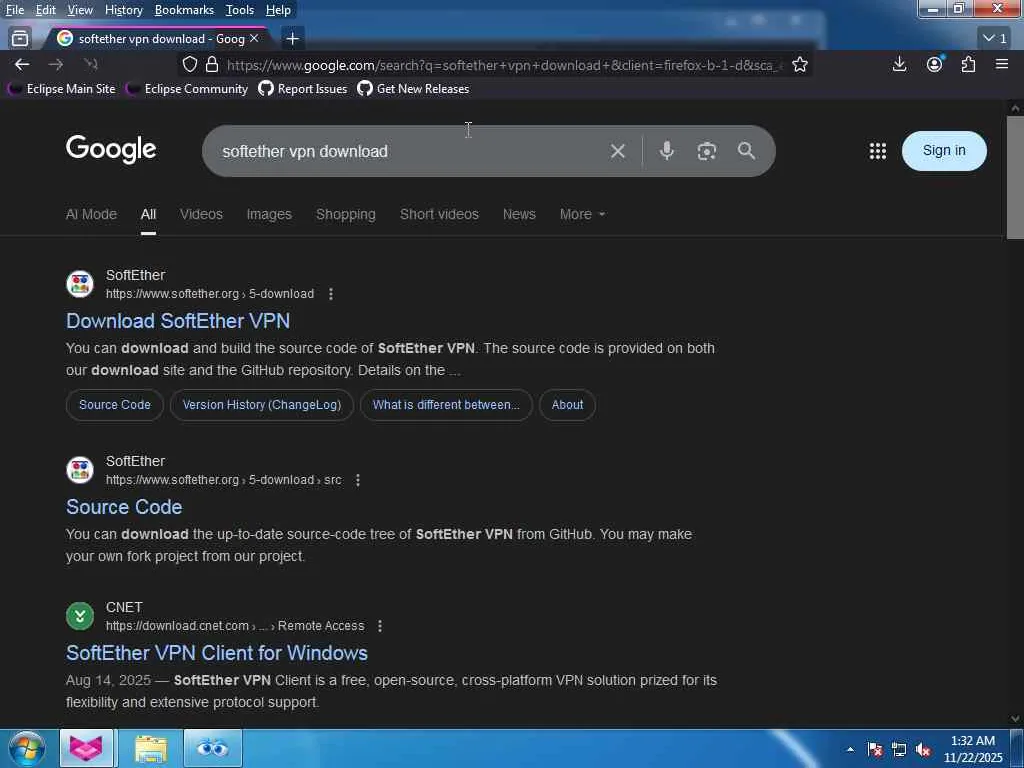Open the Help menu

(x=278, y=10)
